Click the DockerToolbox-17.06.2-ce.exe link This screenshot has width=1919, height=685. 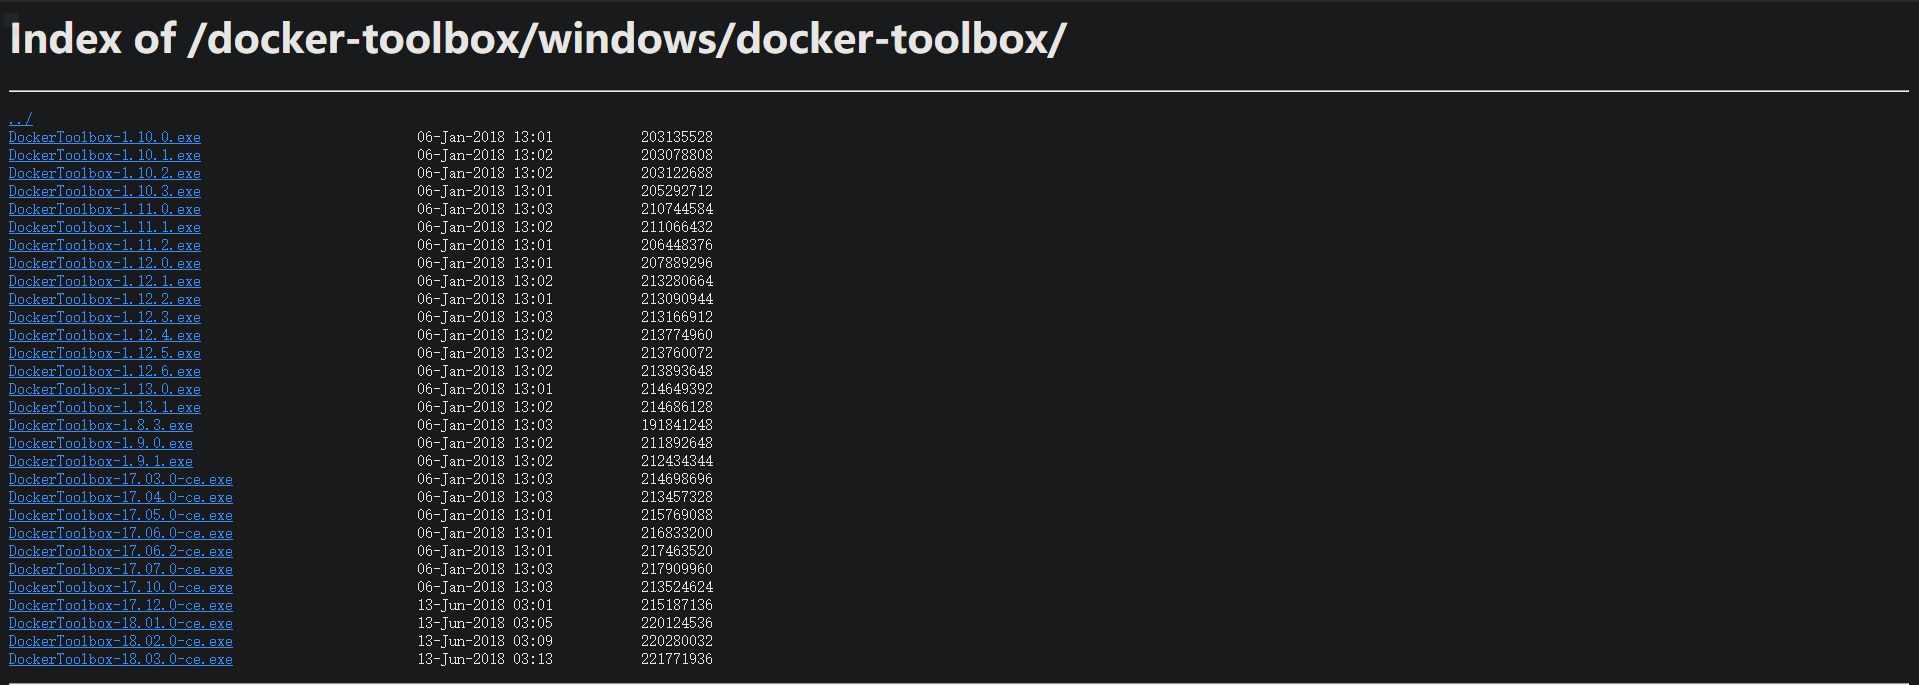point(121,551)
